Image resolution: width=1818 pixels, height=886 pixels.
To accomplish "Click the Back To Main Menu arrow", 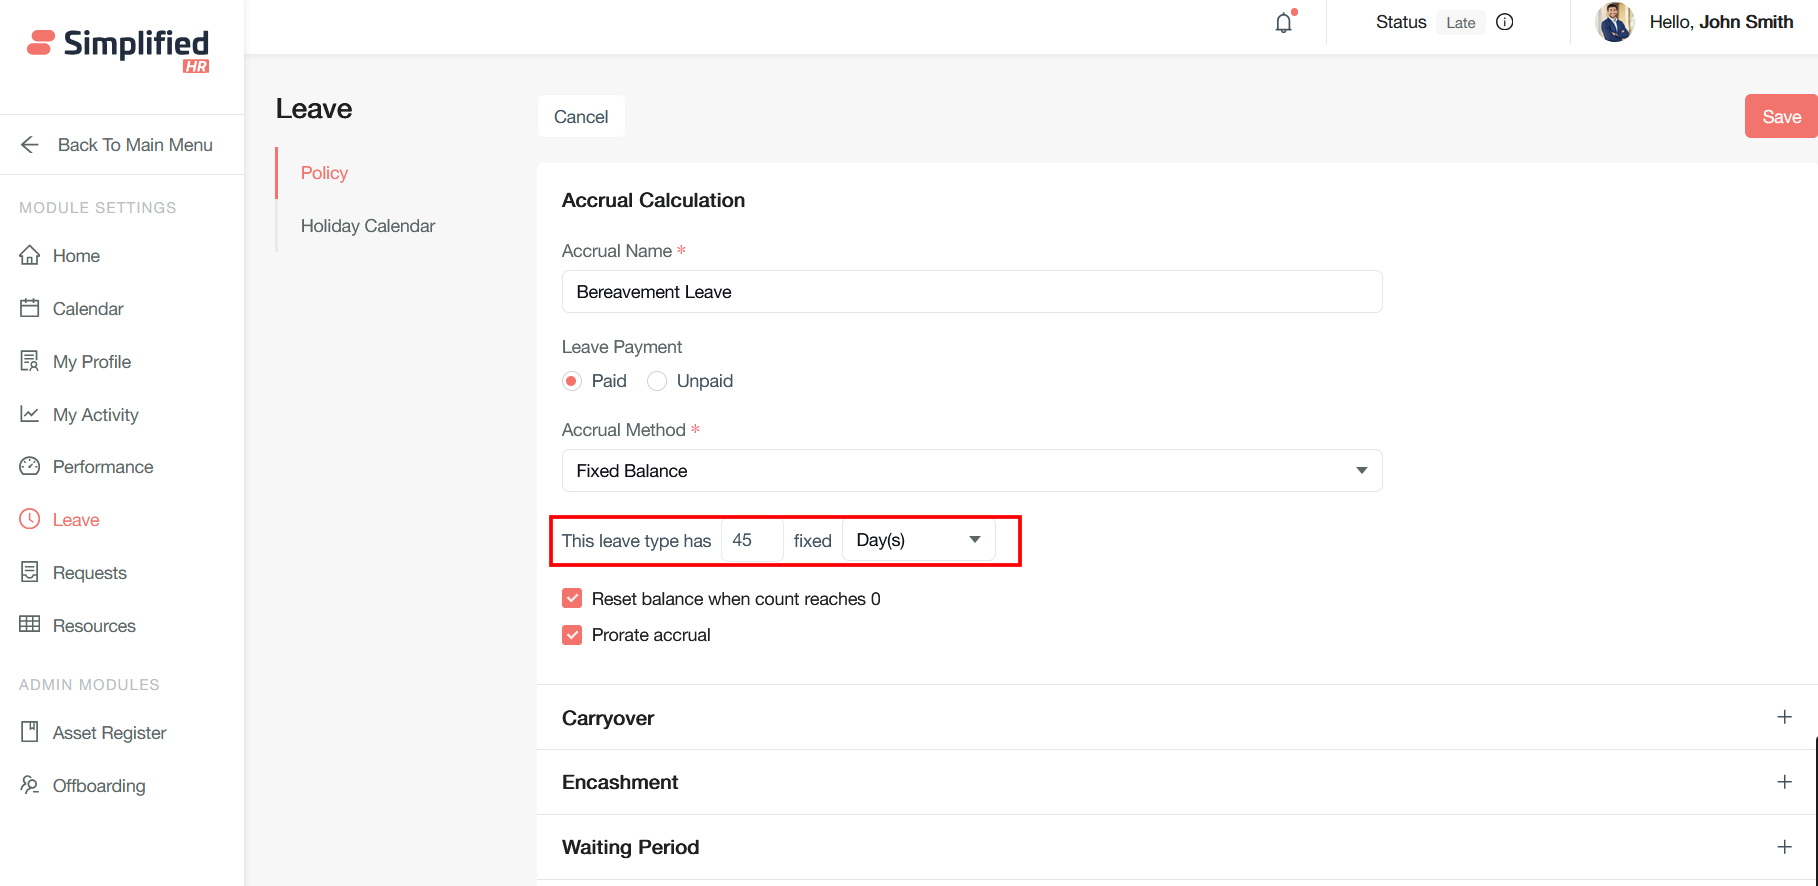I will 30,145.
